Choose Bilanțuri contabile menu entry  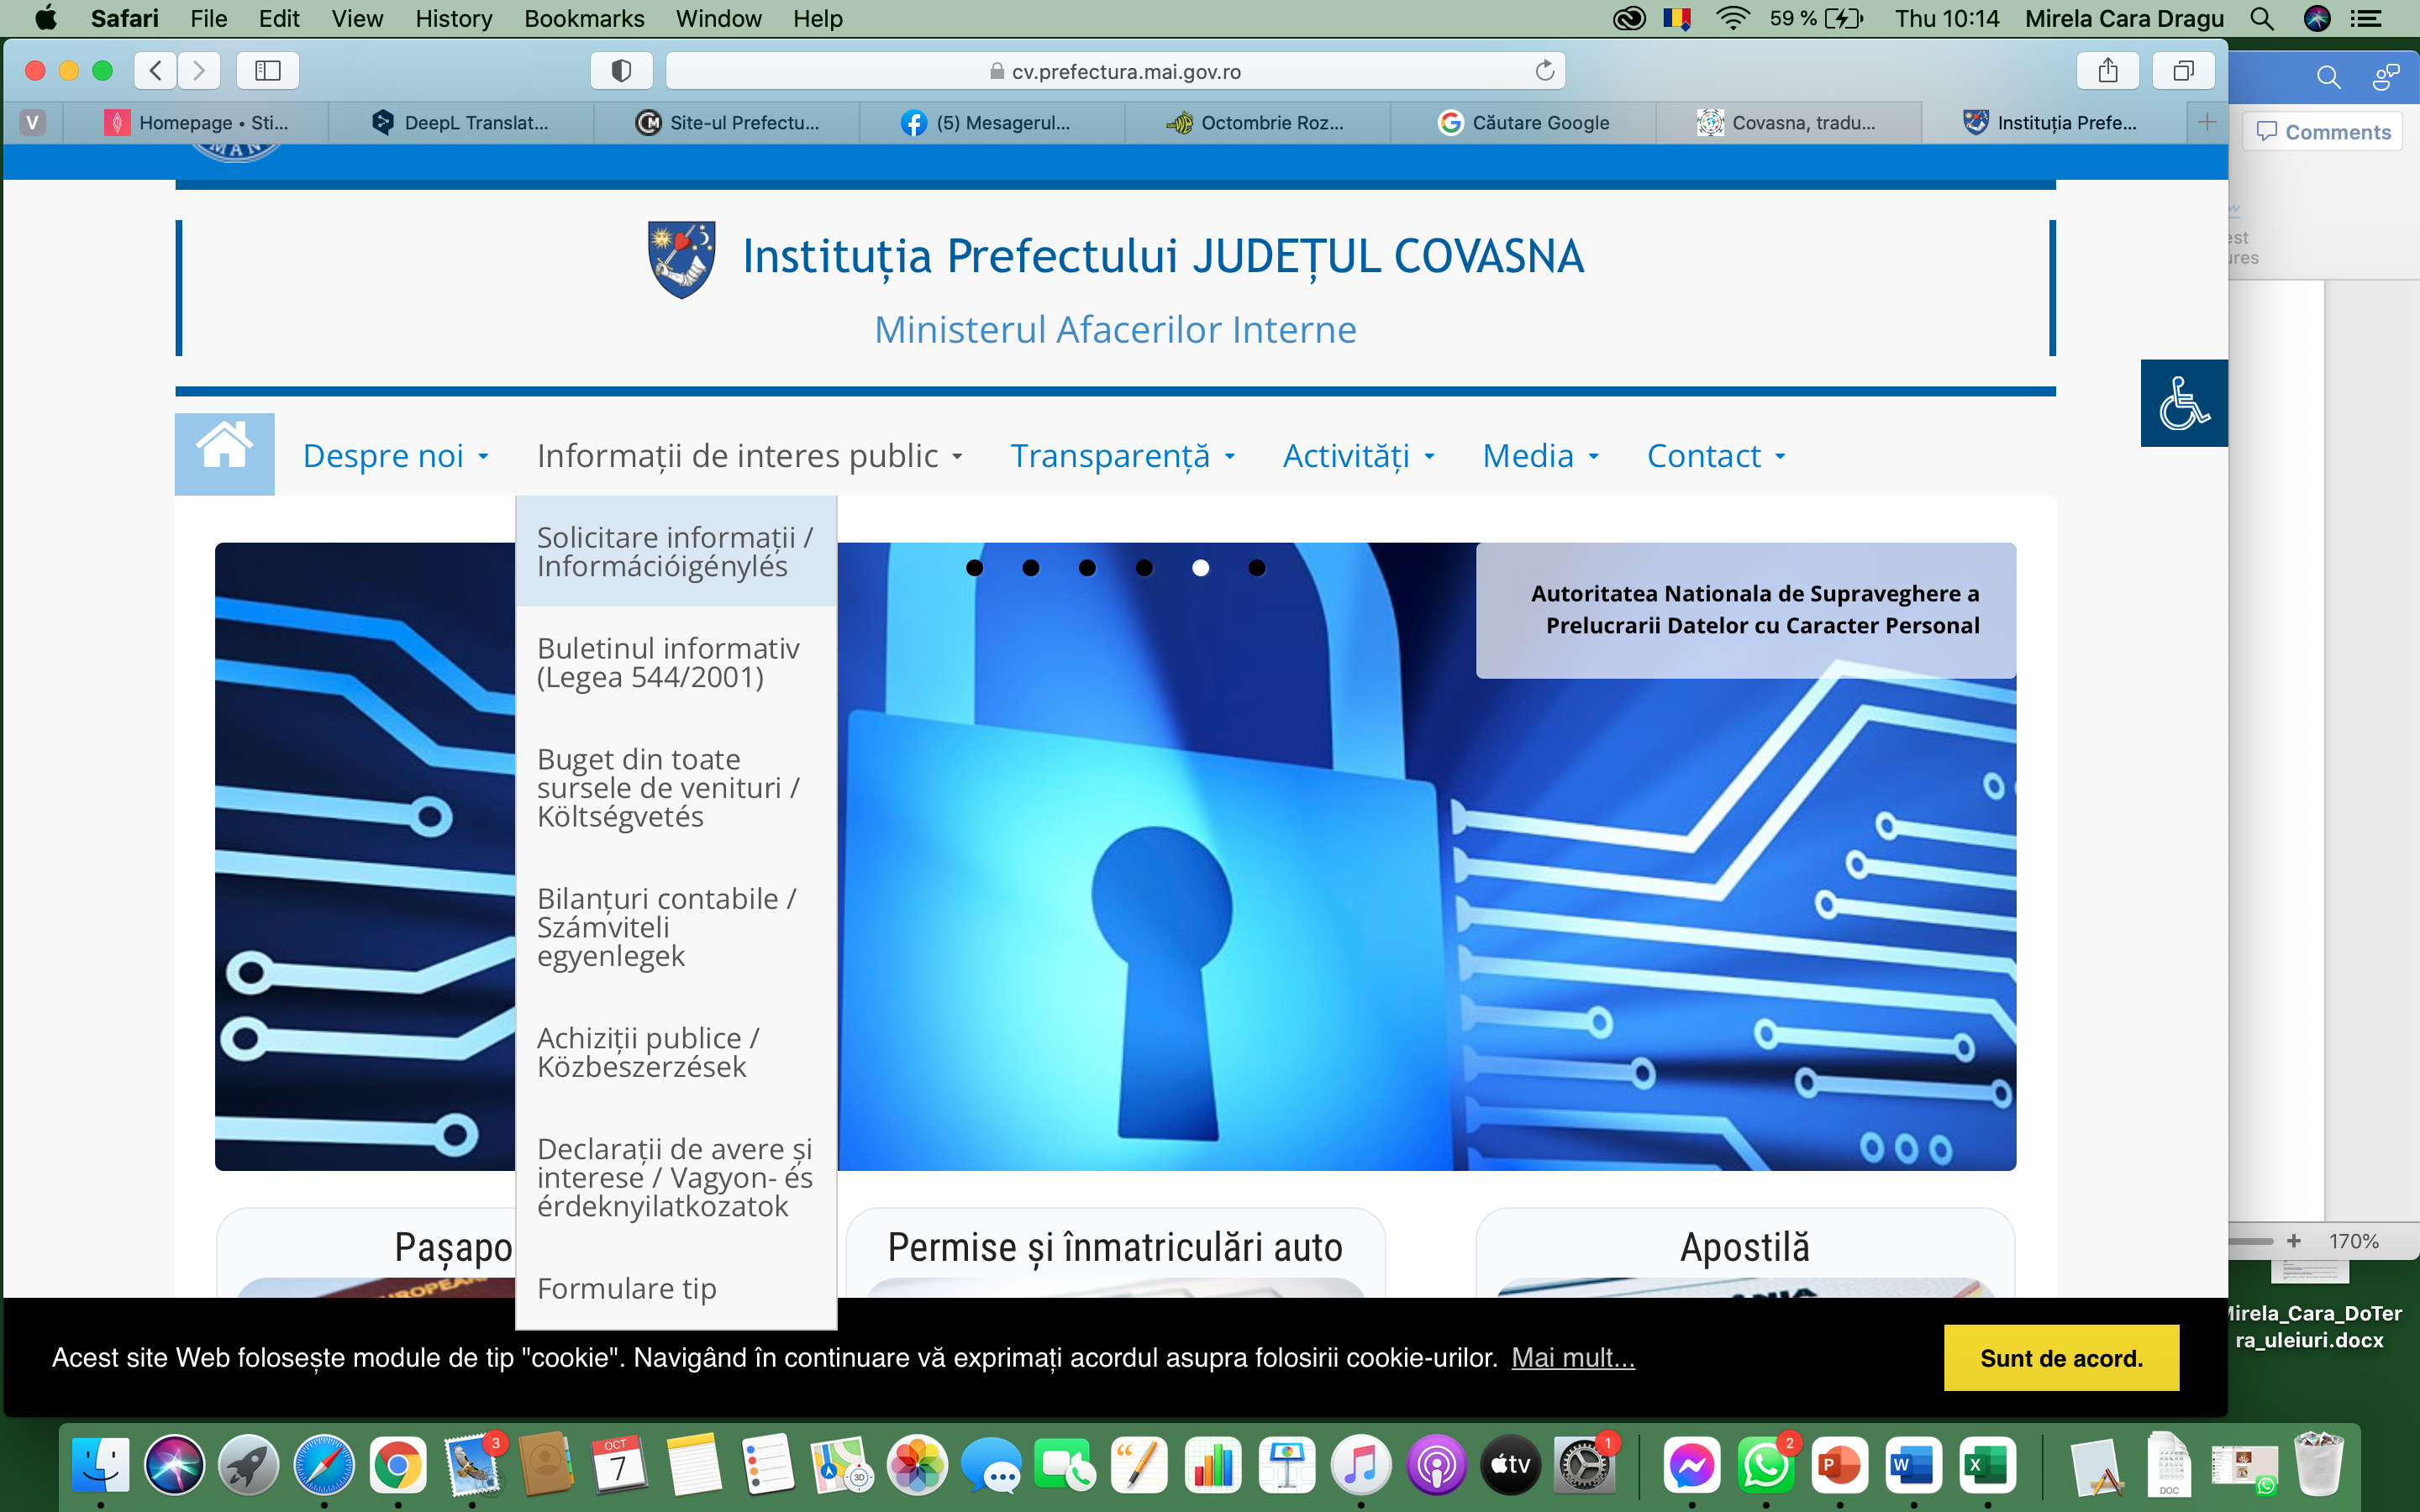click(x=676, y=926)
